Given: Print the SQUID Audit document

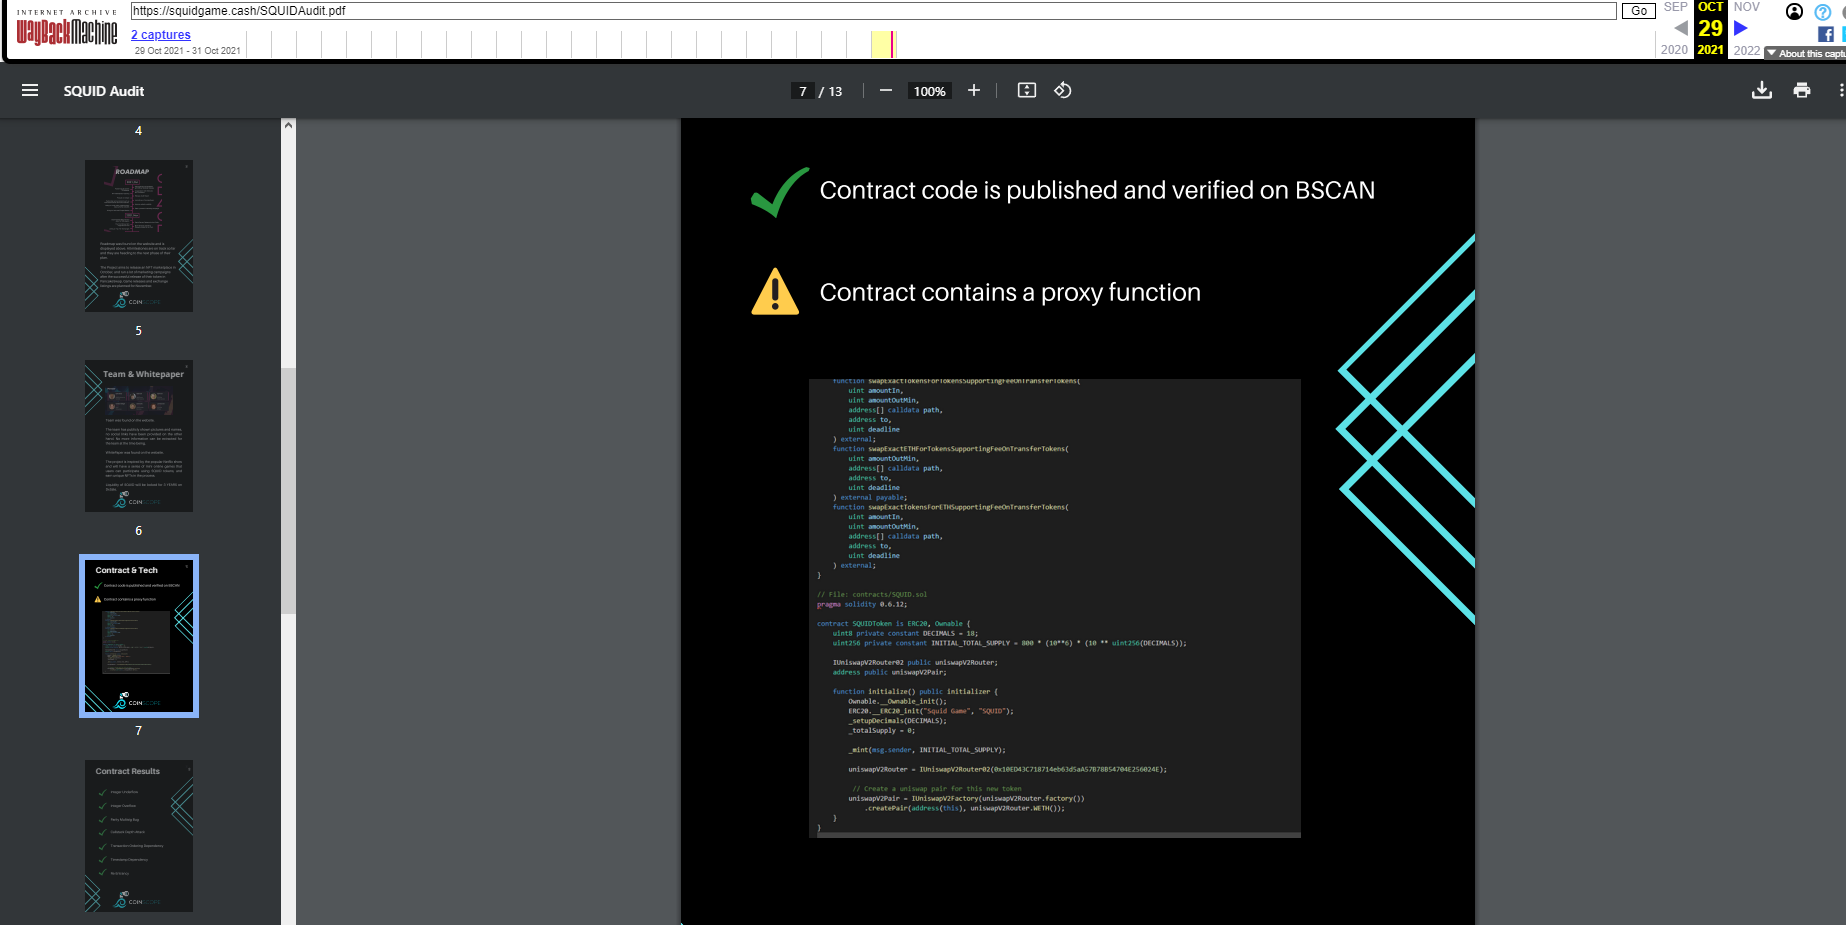Looking at the screenshot, I should [x=1802, y=91].
